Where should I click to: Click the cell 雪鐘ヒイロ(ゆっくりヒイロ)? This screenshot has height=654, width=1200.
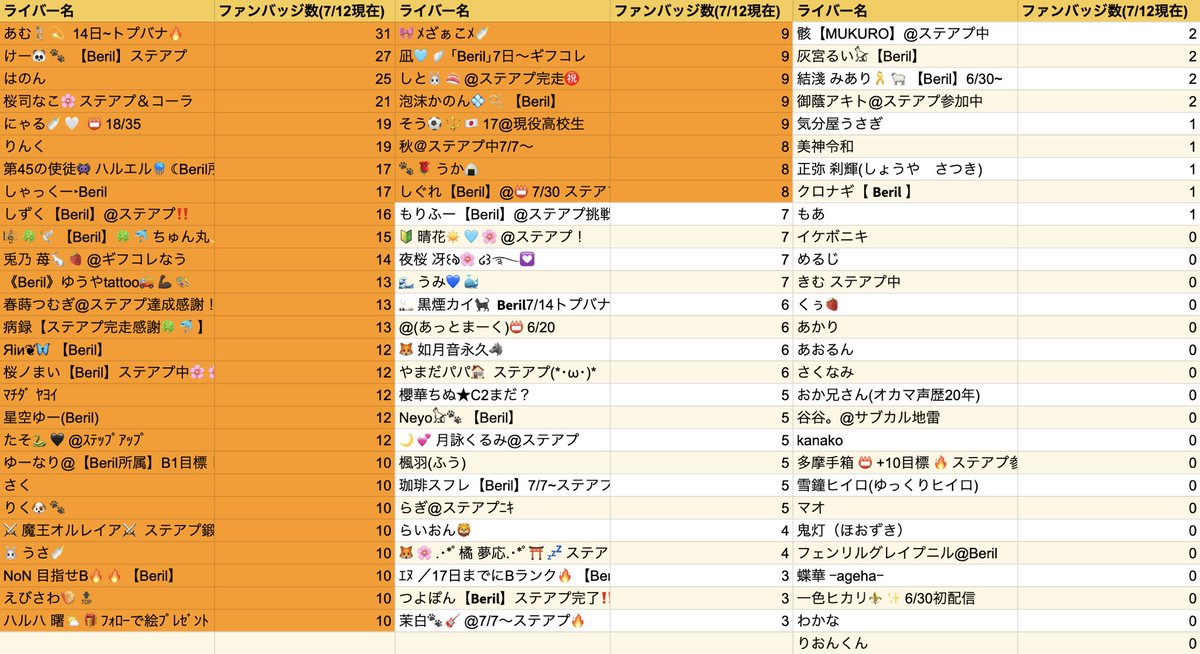pyautogui.click(x=905, y=485)
